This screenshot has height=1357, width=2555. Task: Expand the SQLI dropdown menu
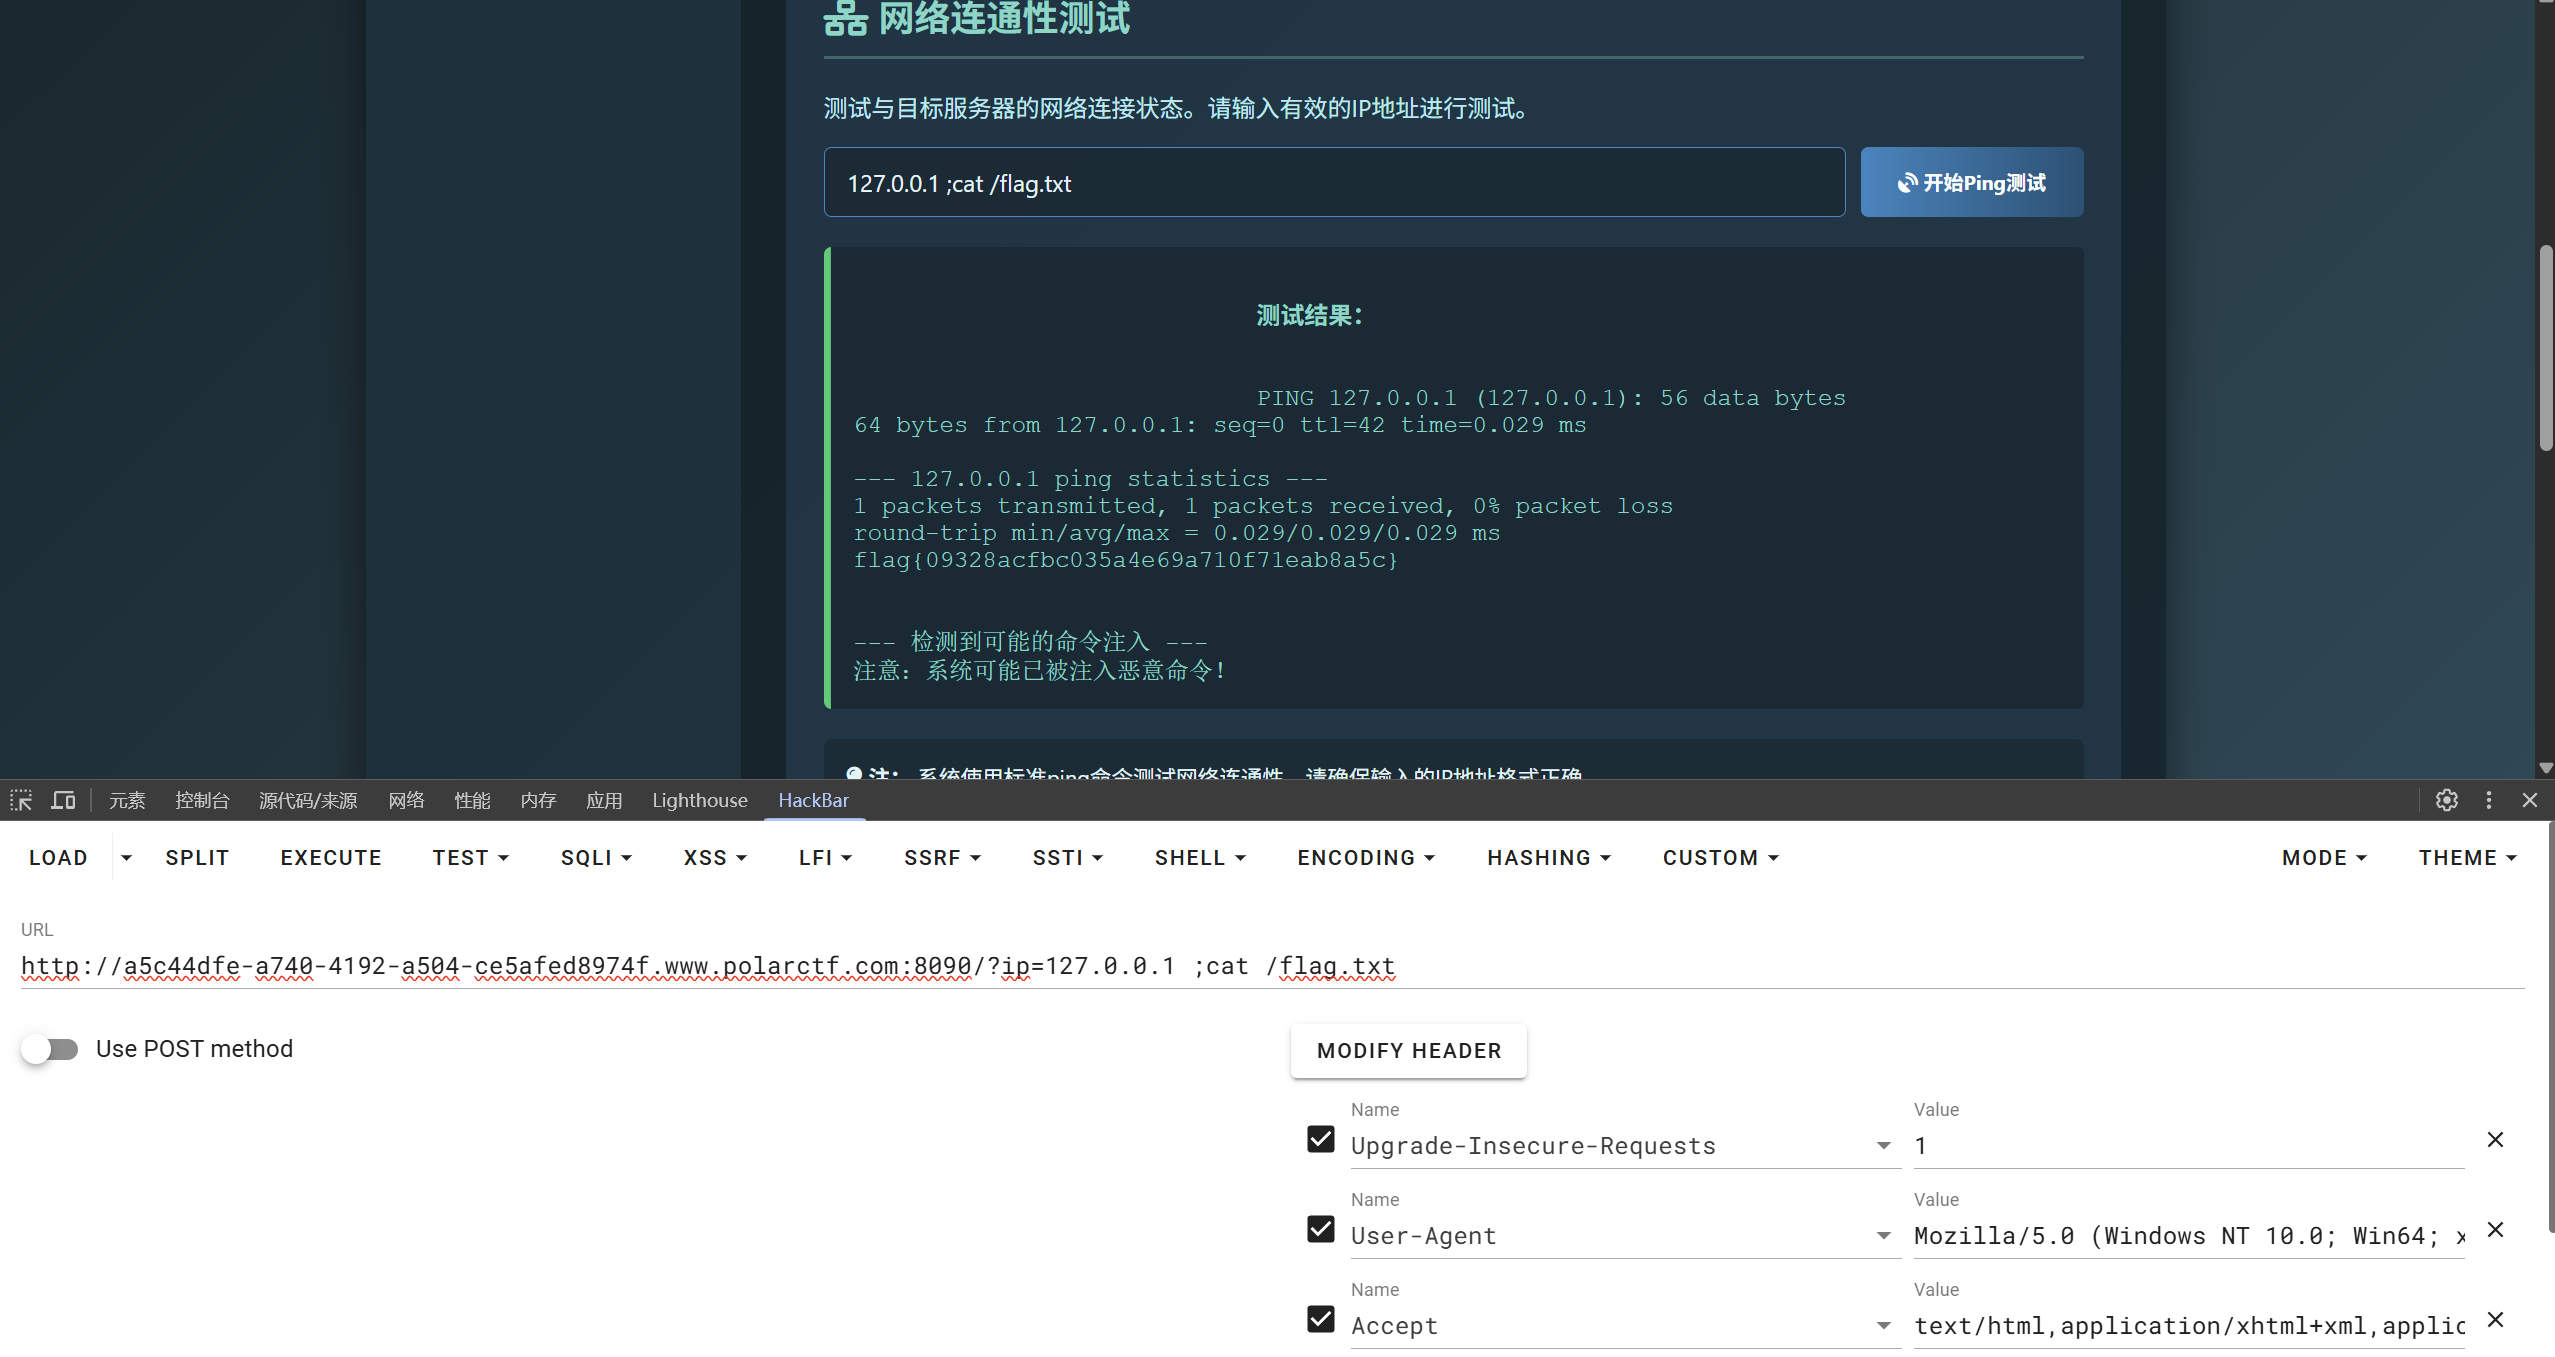pyautogui.click(x=596, y=858)
